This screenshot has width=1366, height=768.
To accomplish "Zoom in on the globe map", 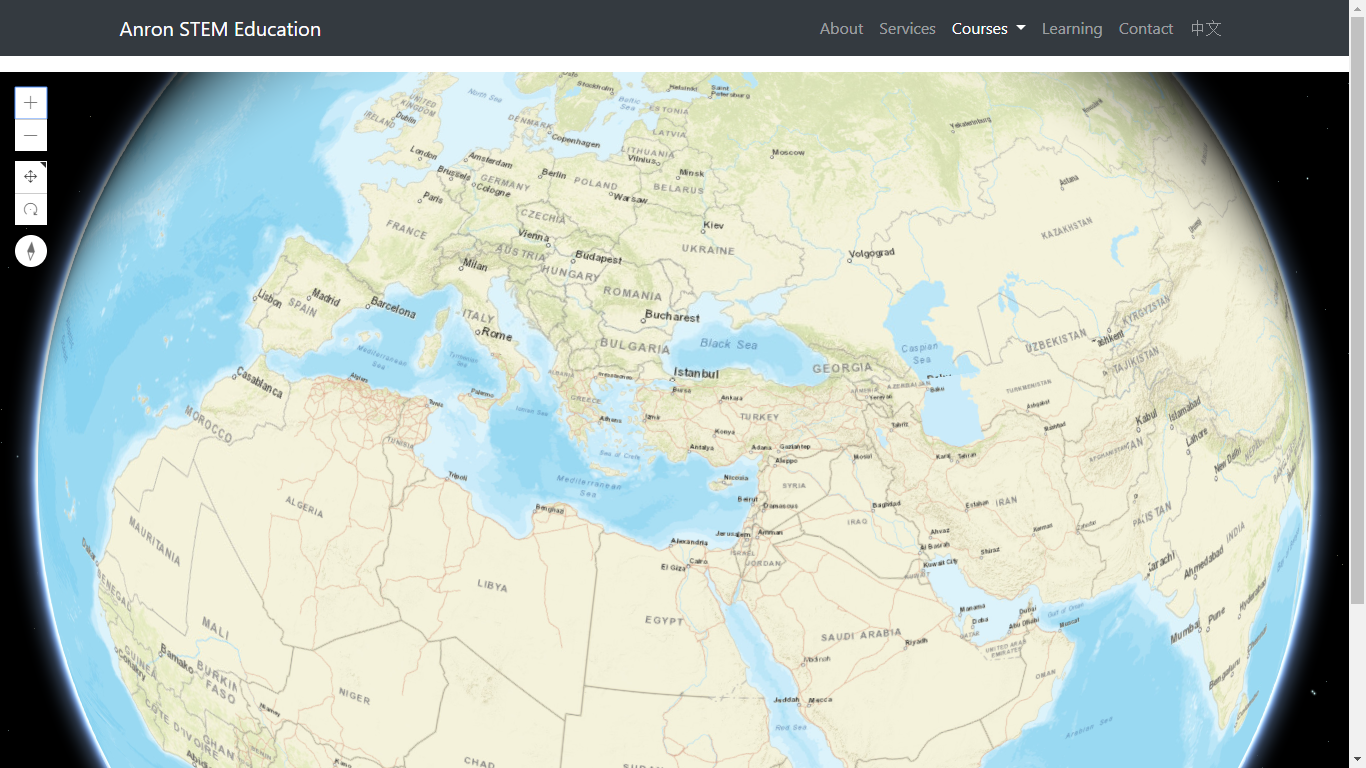I will [x=31, y=103].
